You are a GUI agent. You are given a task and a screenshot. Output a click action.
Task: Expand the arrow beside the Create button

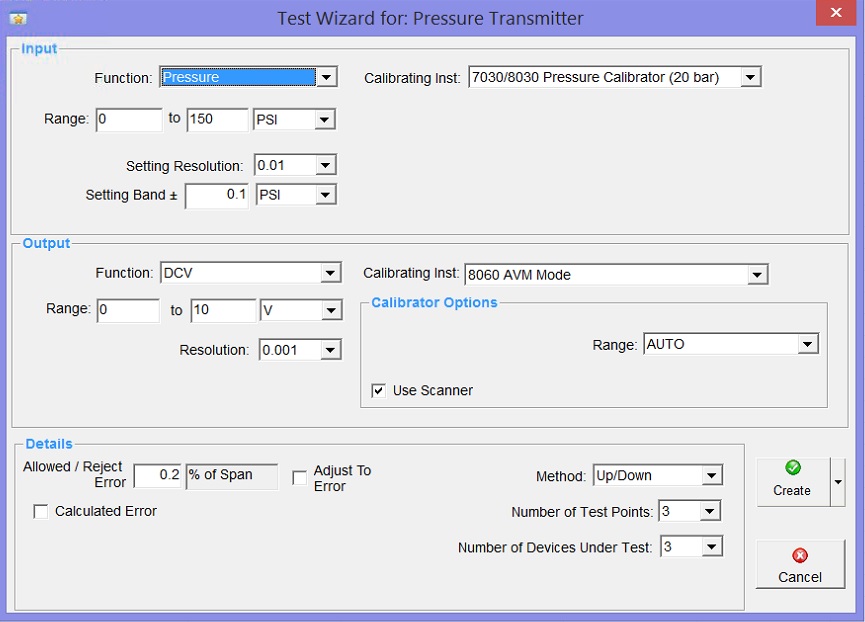coord(838,481)
